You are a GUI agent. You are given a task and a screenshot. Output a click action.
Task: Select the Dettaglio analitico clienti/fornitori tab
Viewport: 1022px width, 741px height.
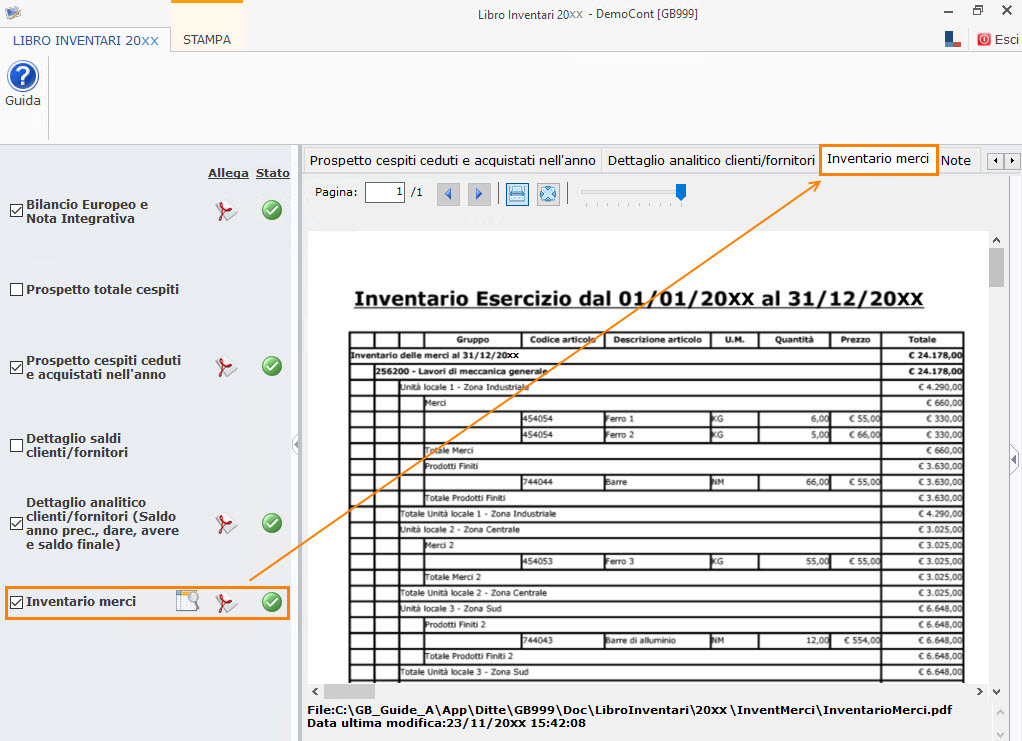pyautogui.click(x=711, y=160)
